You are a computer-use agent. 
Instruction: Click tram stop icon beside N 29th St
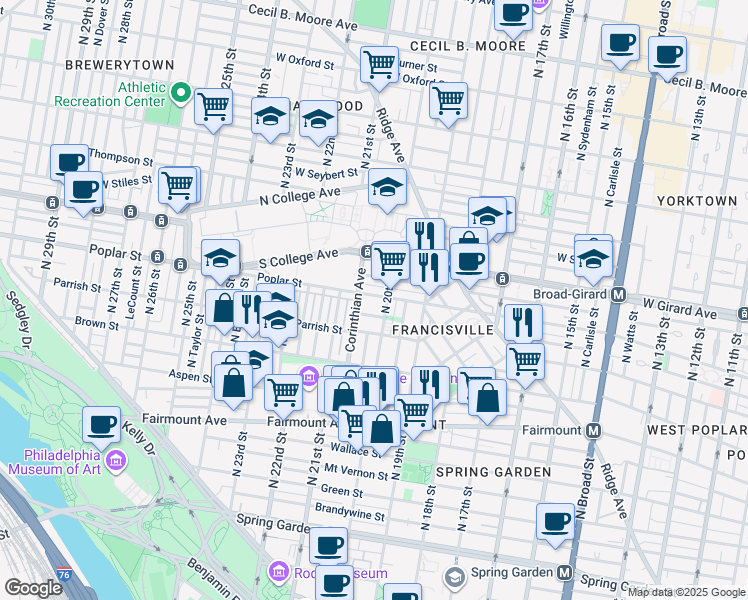pos(52,203)
